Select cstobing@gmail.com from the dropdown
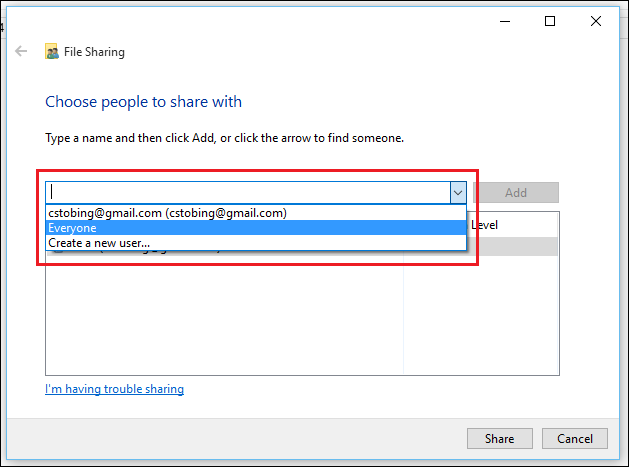Viewport: 629px width, 467px height. point(167,212)
